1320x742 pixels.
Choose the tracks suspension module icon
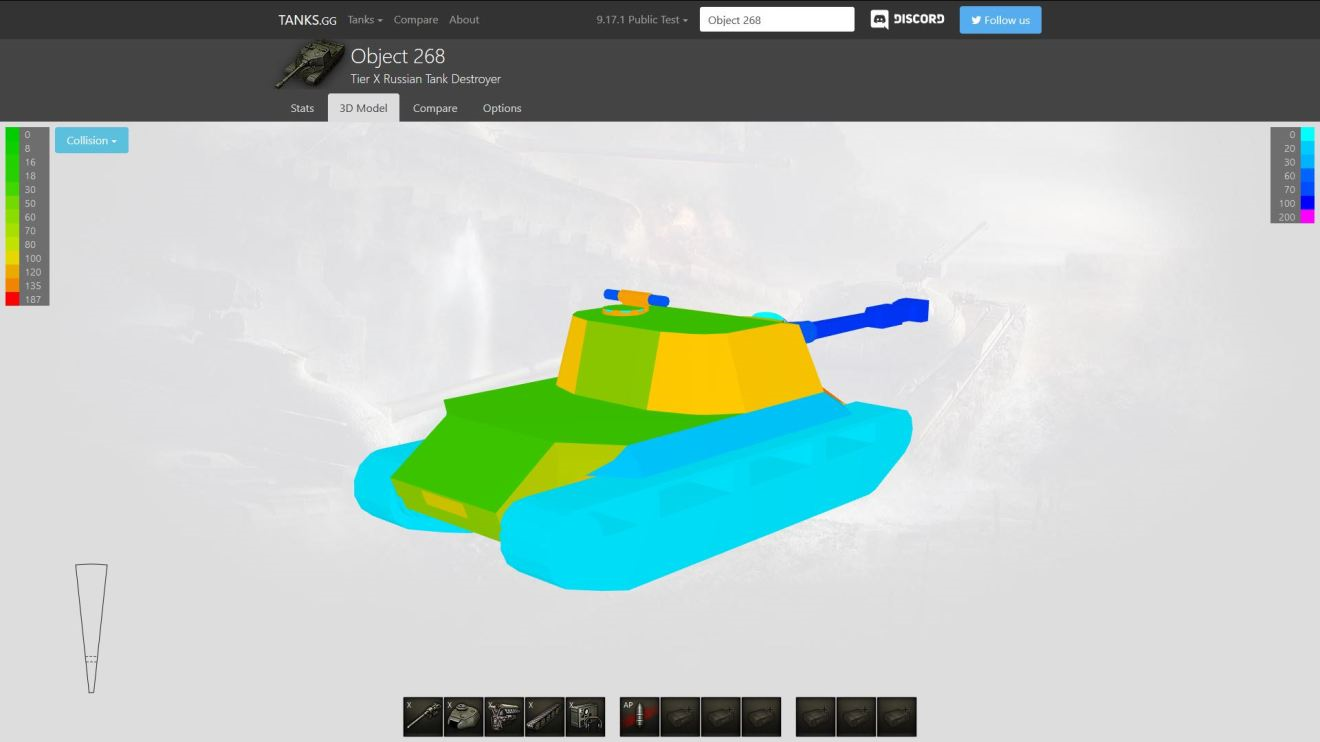545,717
